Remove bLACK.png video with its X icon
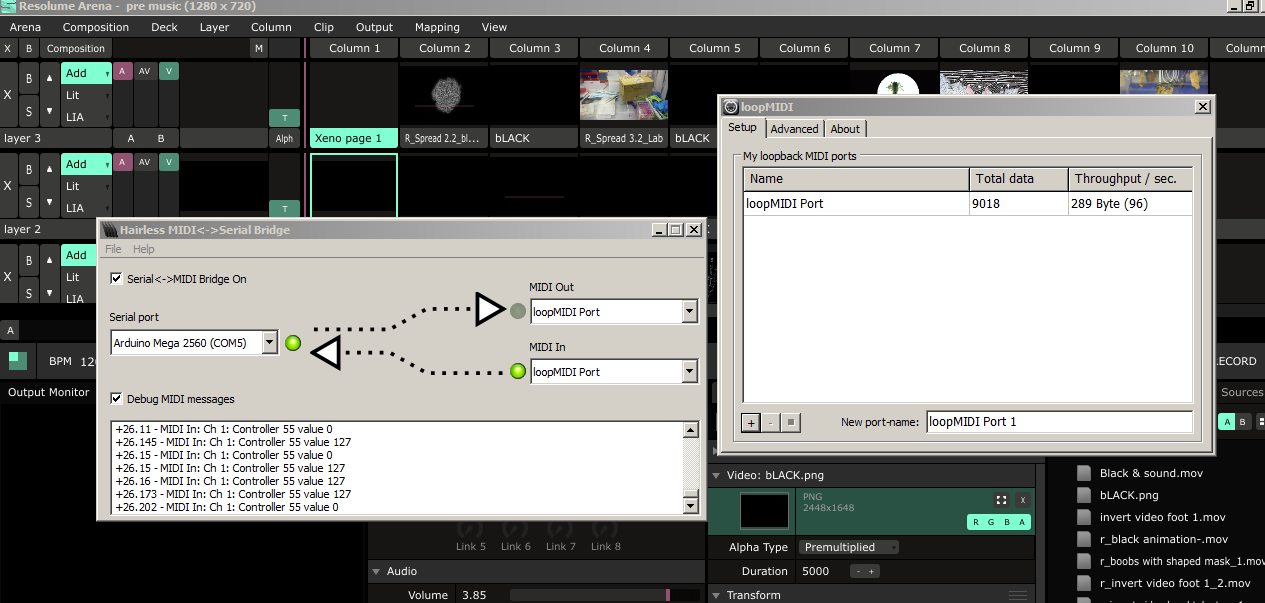This screenshot has height=603, width=1265. (1022, 500)
